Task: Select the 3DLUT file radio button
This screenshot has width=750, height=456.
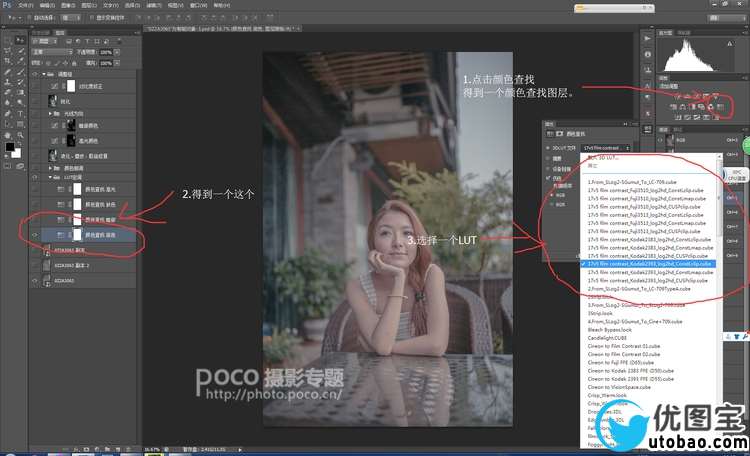Action: click(550, 148)
